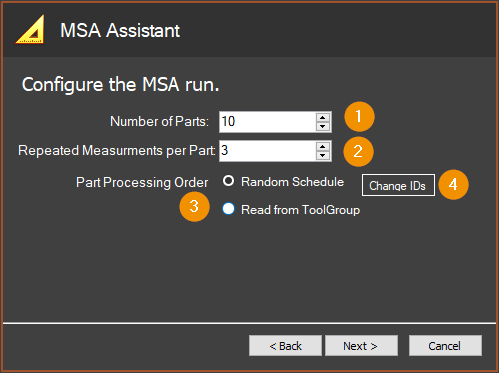Click the 'Repeated Measurments per Part' label
This screenshot has width=499, height=373.
click(116, 151)
